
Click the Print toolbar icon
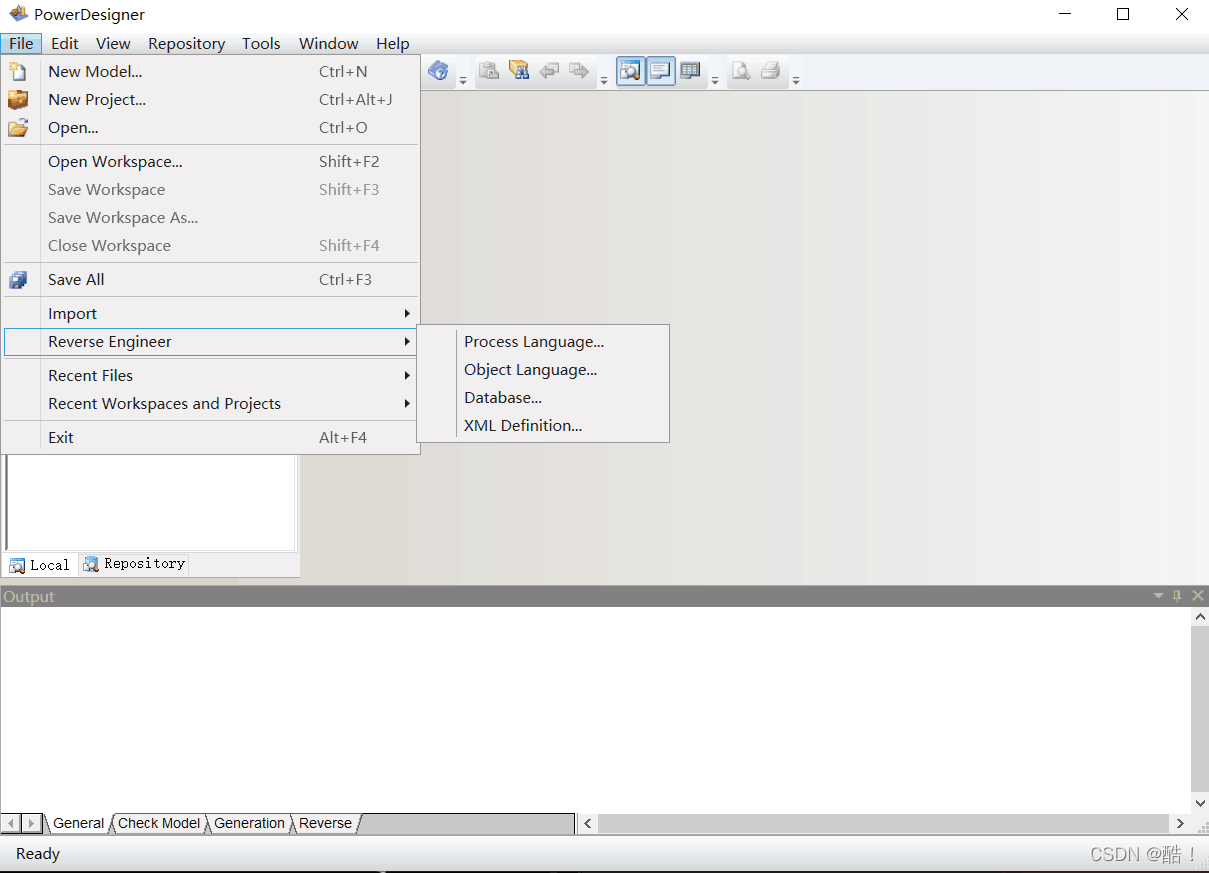coord(770,71)
